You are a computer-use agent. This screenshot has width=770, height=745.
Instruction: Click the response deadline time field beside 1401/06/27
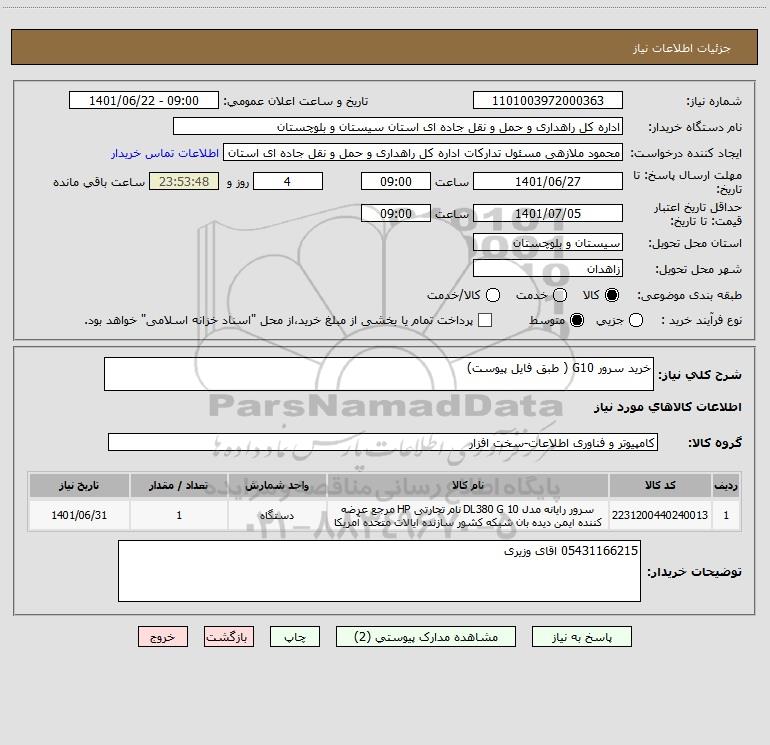tap(396, 181)
